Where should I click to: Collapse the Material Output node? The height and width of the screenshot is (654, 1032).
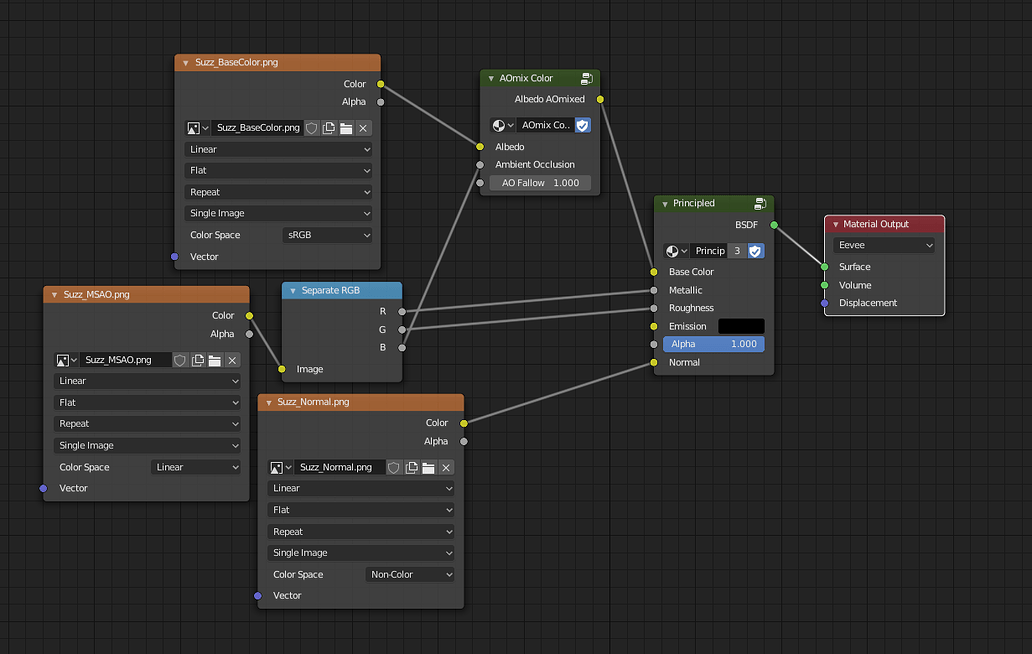835,224
